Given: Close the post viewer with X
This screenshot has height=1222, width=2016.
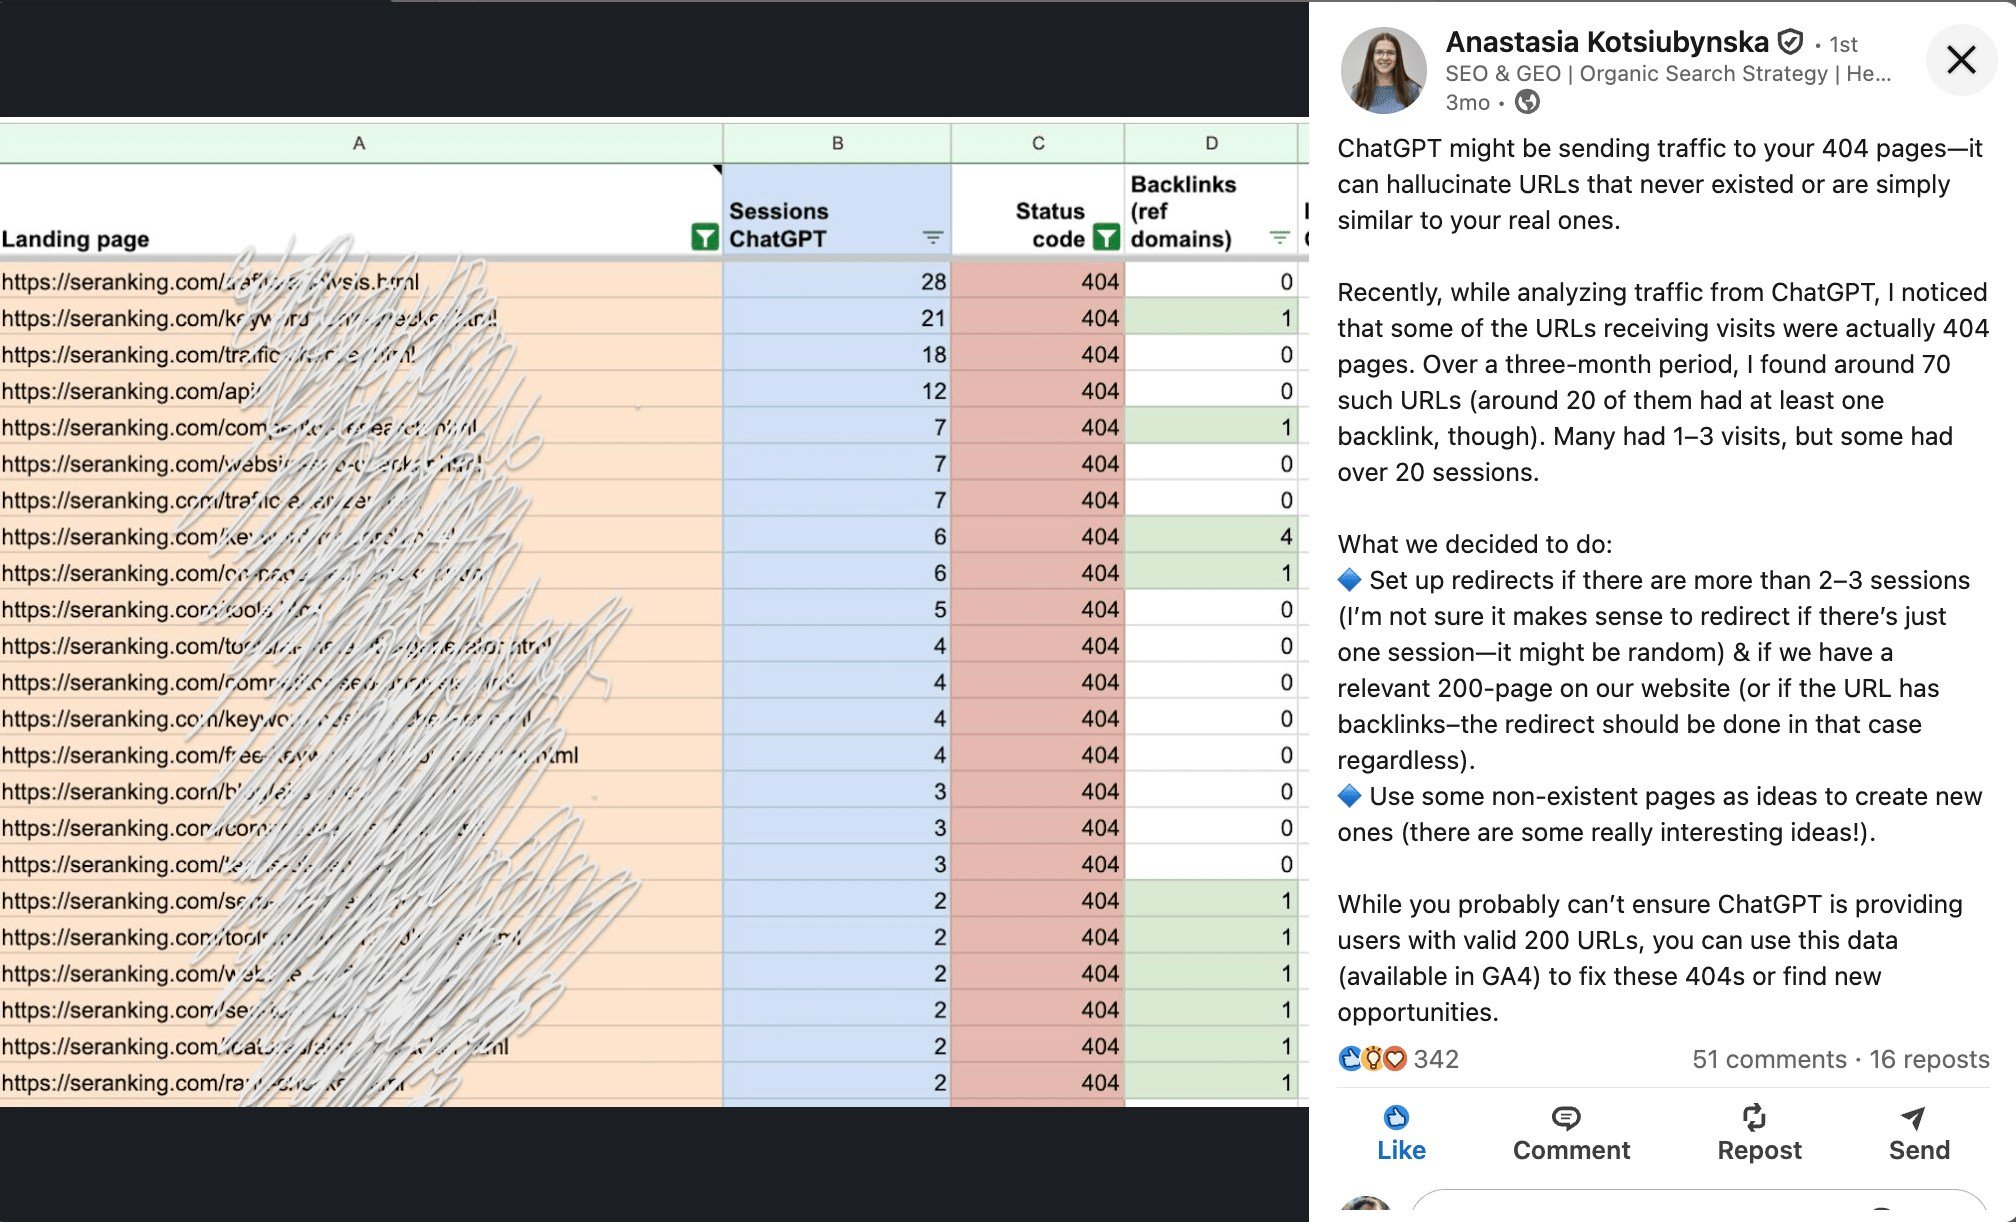Looking at the screenshot, I should coord(1961,60).
